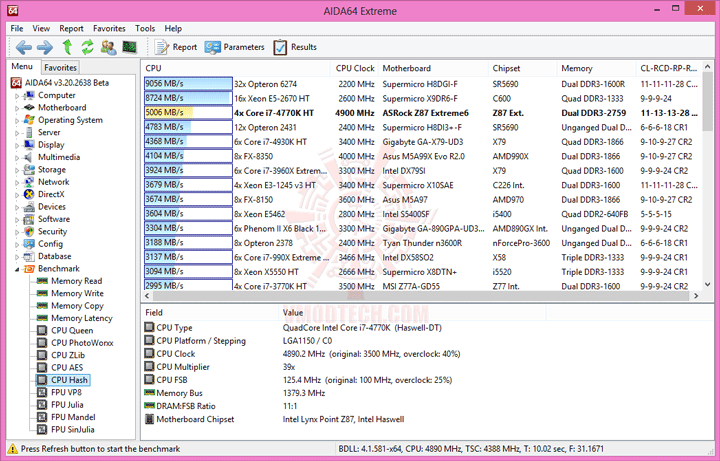Go back with the Back arrow
This screenshot has height=461, width=720.
coord(23,47)
